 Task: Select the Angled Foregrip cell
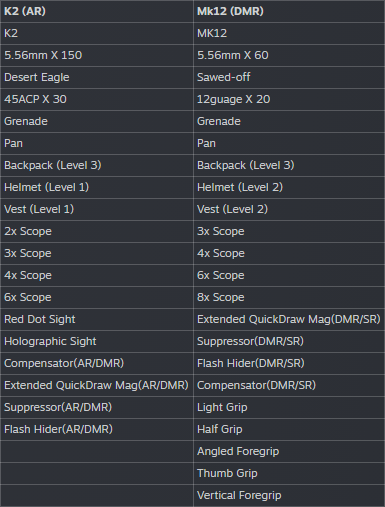(x=289, y=451)
